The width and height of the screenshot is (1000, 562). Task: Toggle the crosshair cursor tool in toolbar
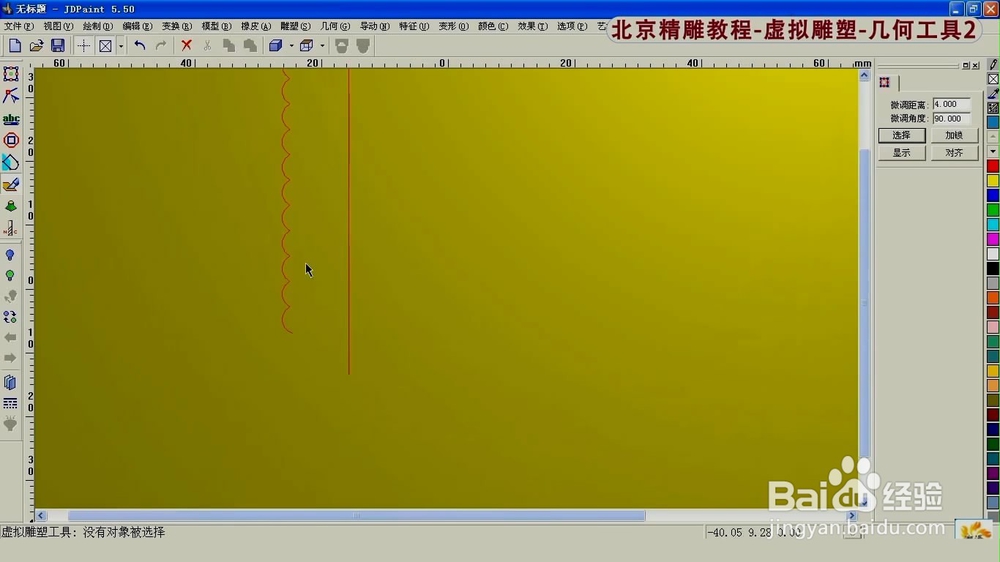[x=84, y=45]
